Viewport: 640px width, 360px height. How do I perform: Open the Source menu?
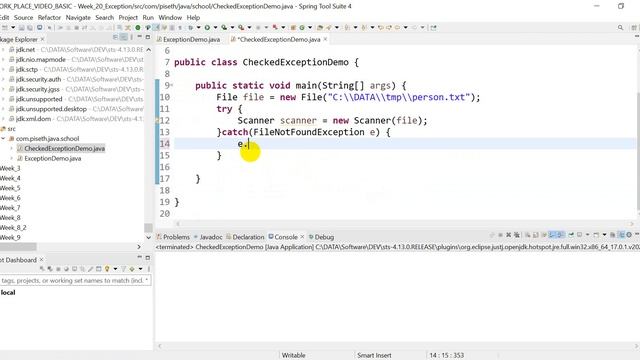click(23, 18)
